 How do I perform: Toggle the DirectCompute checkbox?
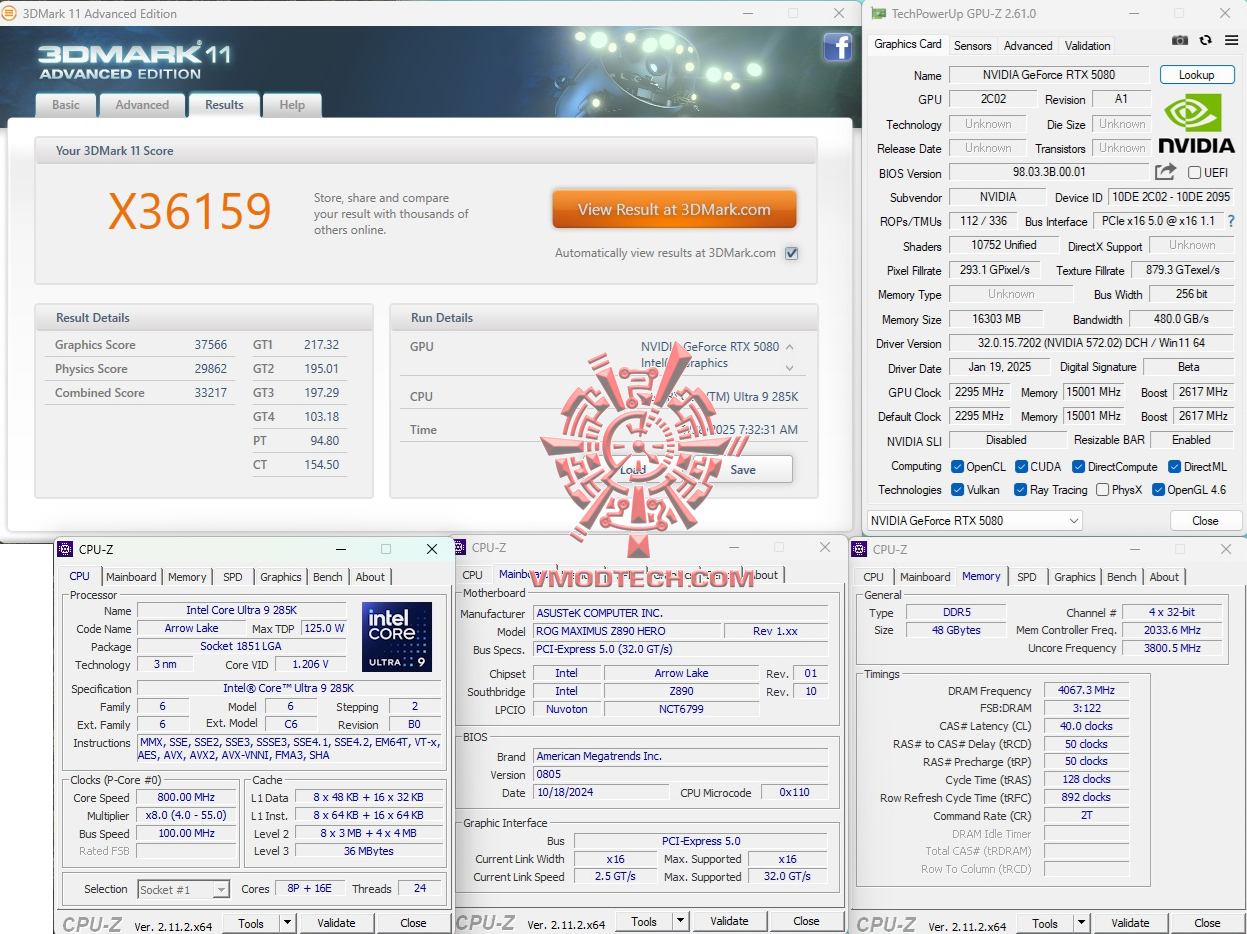1079,467
